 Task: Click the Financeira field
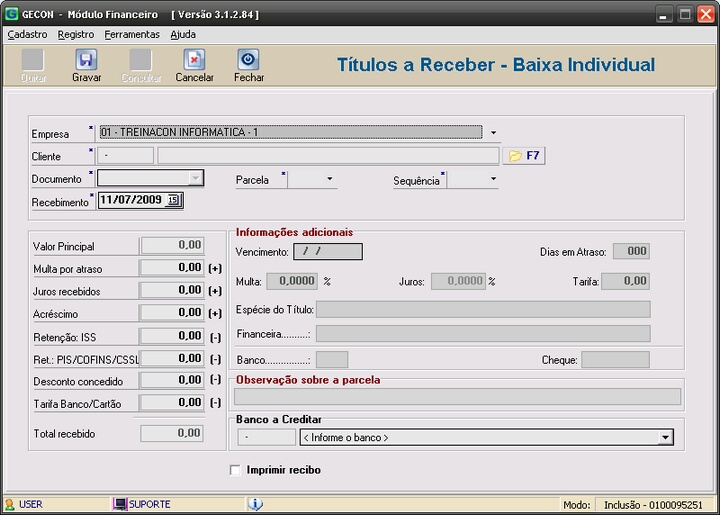tap(483, 334)
